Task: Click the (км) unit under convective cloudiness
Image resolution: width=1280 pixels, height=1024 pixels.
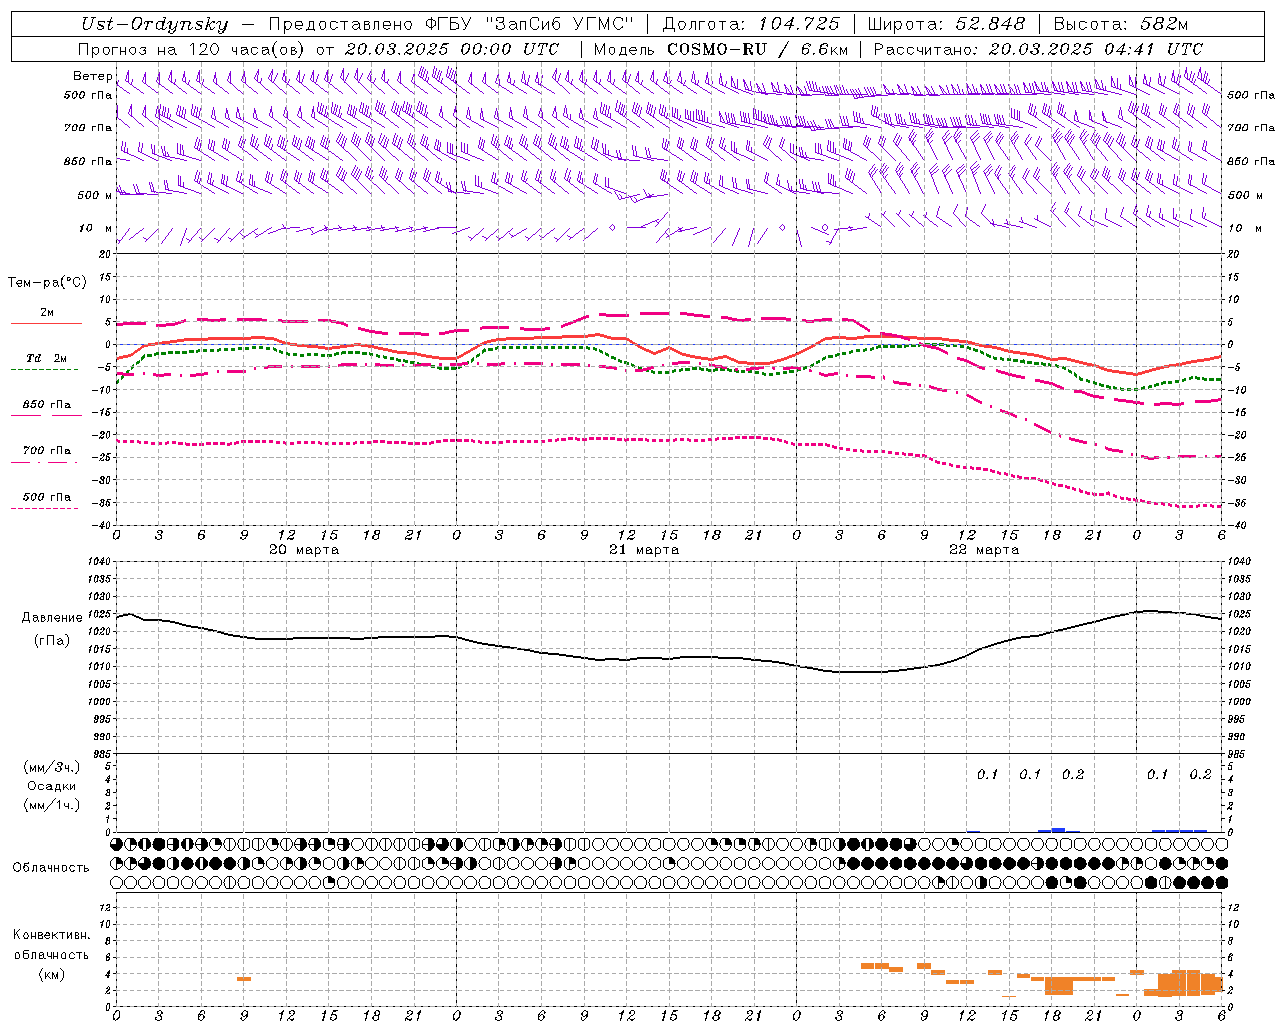Action: tap(51, 973)
